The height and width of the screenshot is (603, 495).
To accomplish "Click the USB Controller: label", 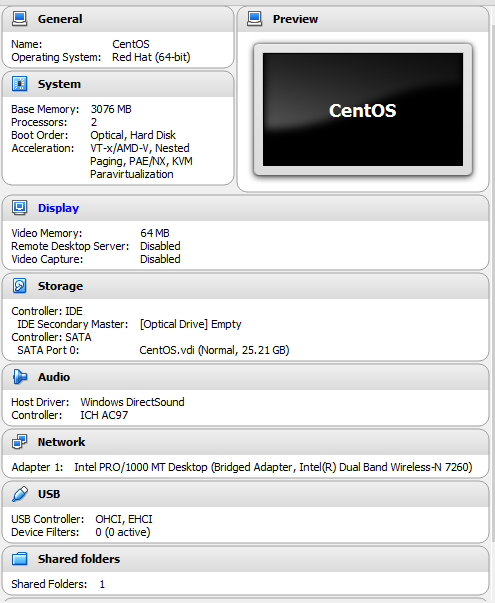I will 48,520.
